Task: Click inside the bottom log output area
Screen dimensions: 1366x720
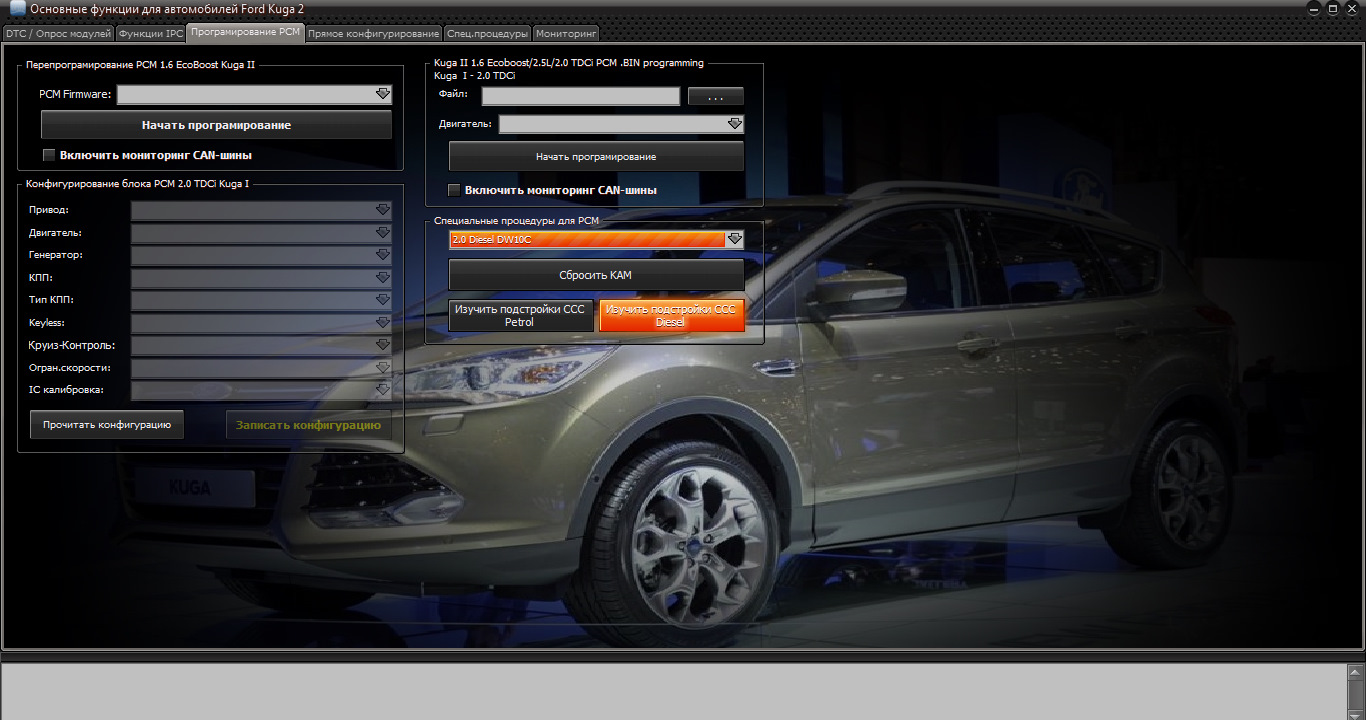Action: 673,691
